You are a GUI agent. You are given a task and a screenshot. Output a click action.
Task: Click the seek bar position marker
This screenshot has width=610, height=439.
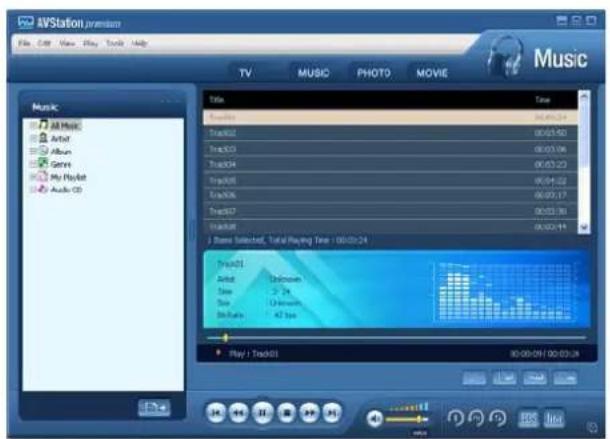(x=225, y=338)
